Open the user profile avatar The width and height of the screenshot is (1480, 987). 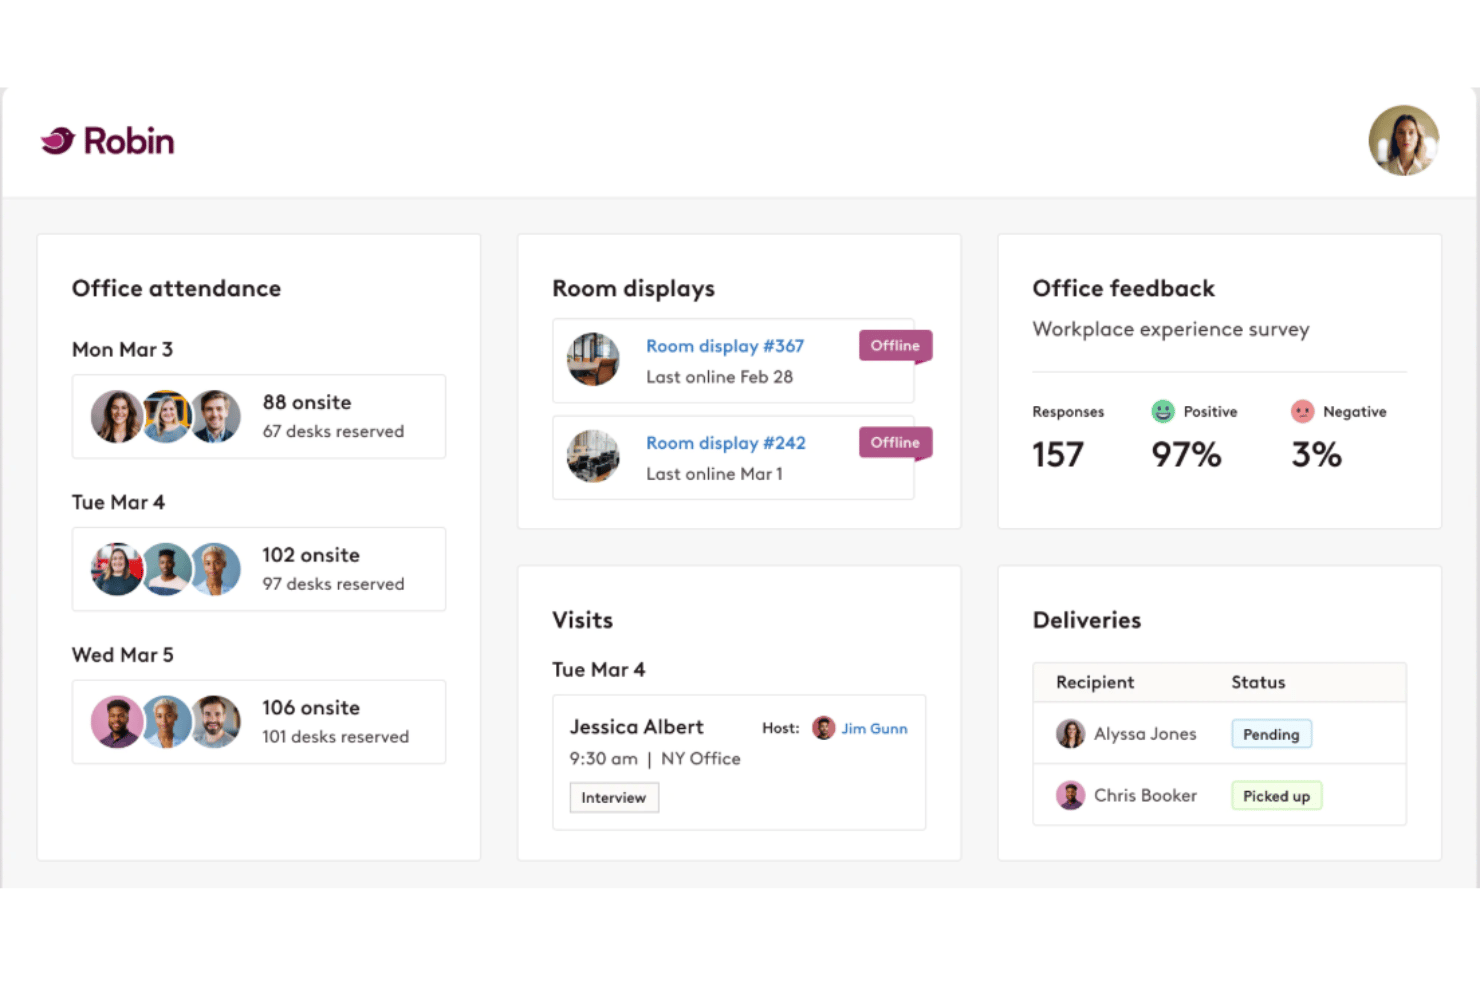click(x=1403, y=141)
